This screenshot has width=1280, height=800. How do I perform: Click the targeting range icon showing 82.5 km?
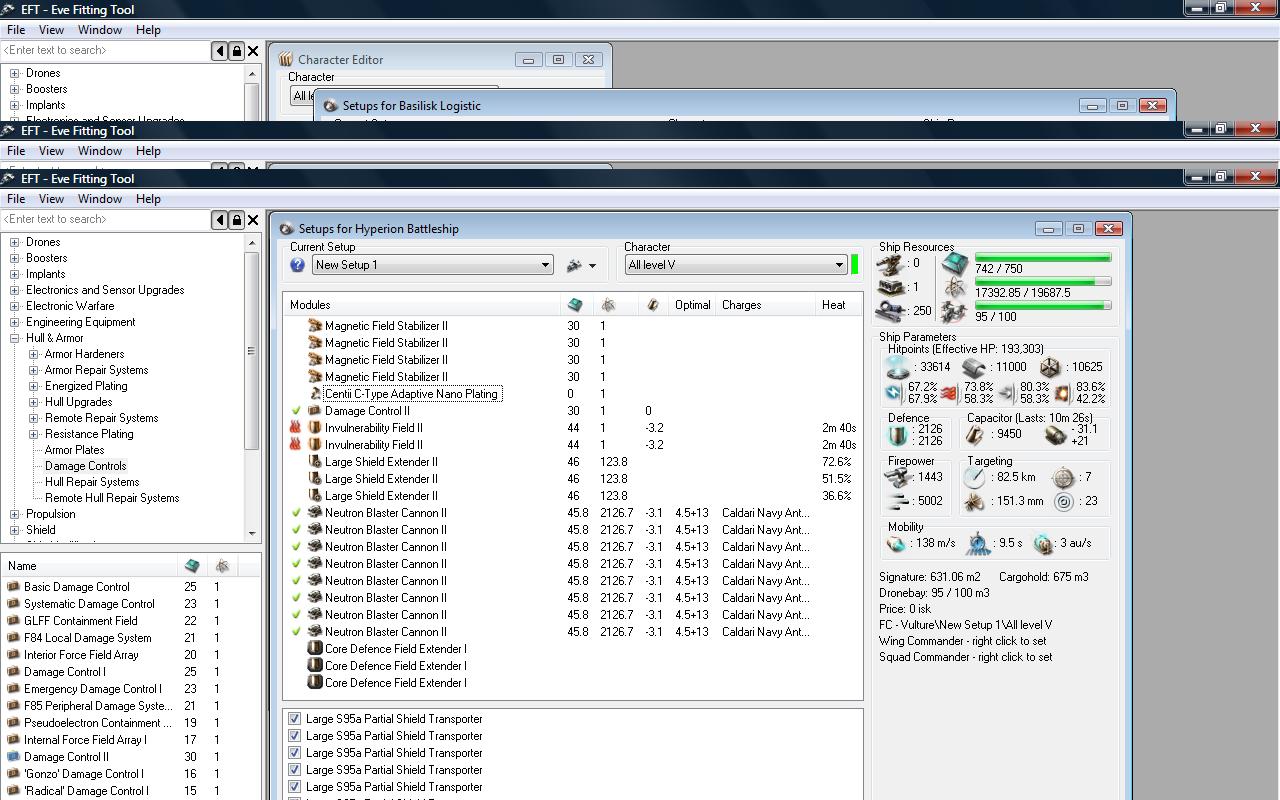975,478
